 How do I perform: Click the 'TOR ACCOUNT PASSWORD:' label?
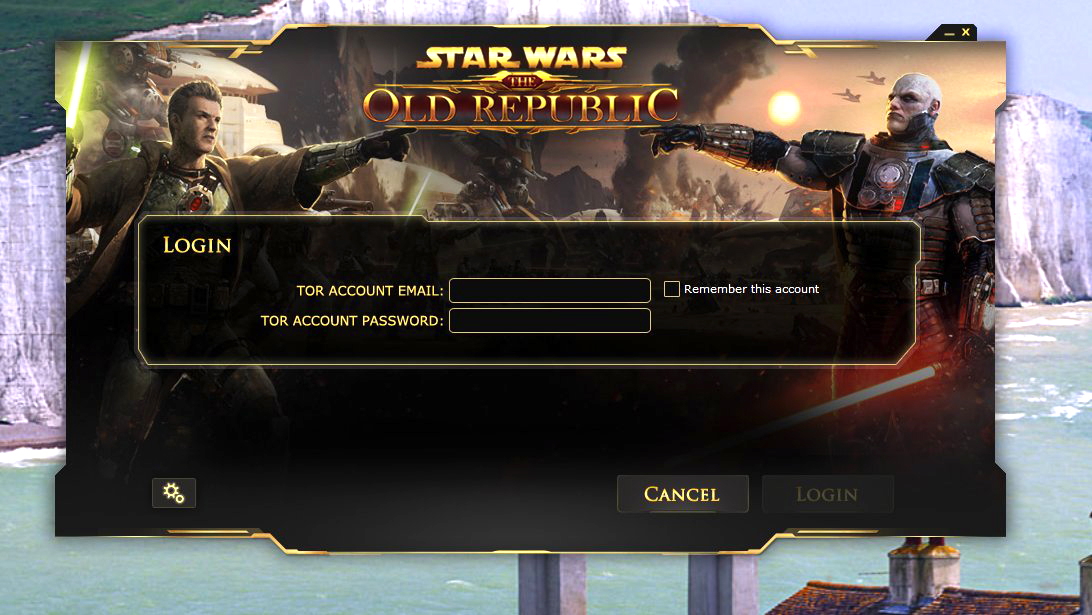[x=352, y=320]
